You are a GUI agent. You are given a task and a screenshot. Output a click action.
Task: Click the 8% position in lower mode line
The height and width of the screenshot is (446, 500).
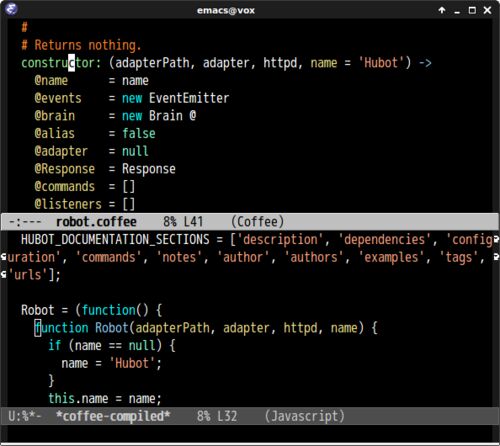pos(203,416)
